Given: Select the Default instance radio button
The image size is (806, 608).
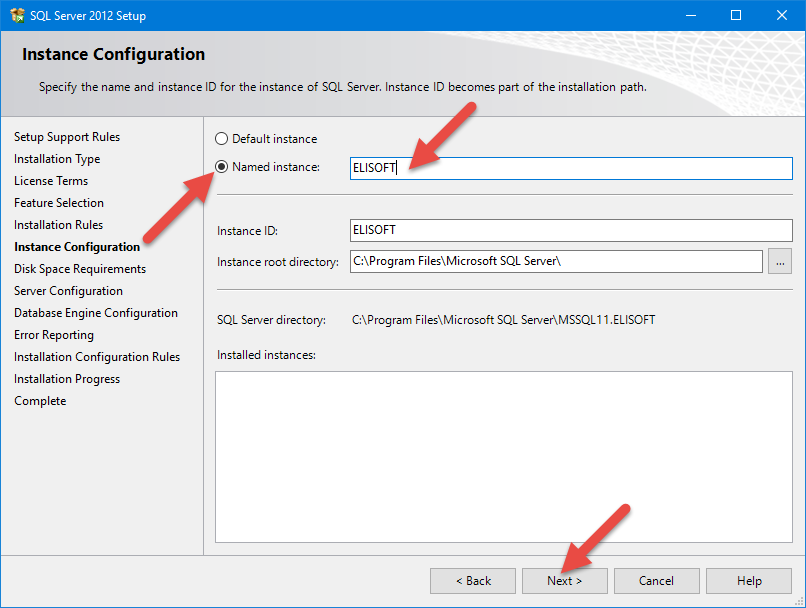Looking at the screenshot, I should click(222, 139).
